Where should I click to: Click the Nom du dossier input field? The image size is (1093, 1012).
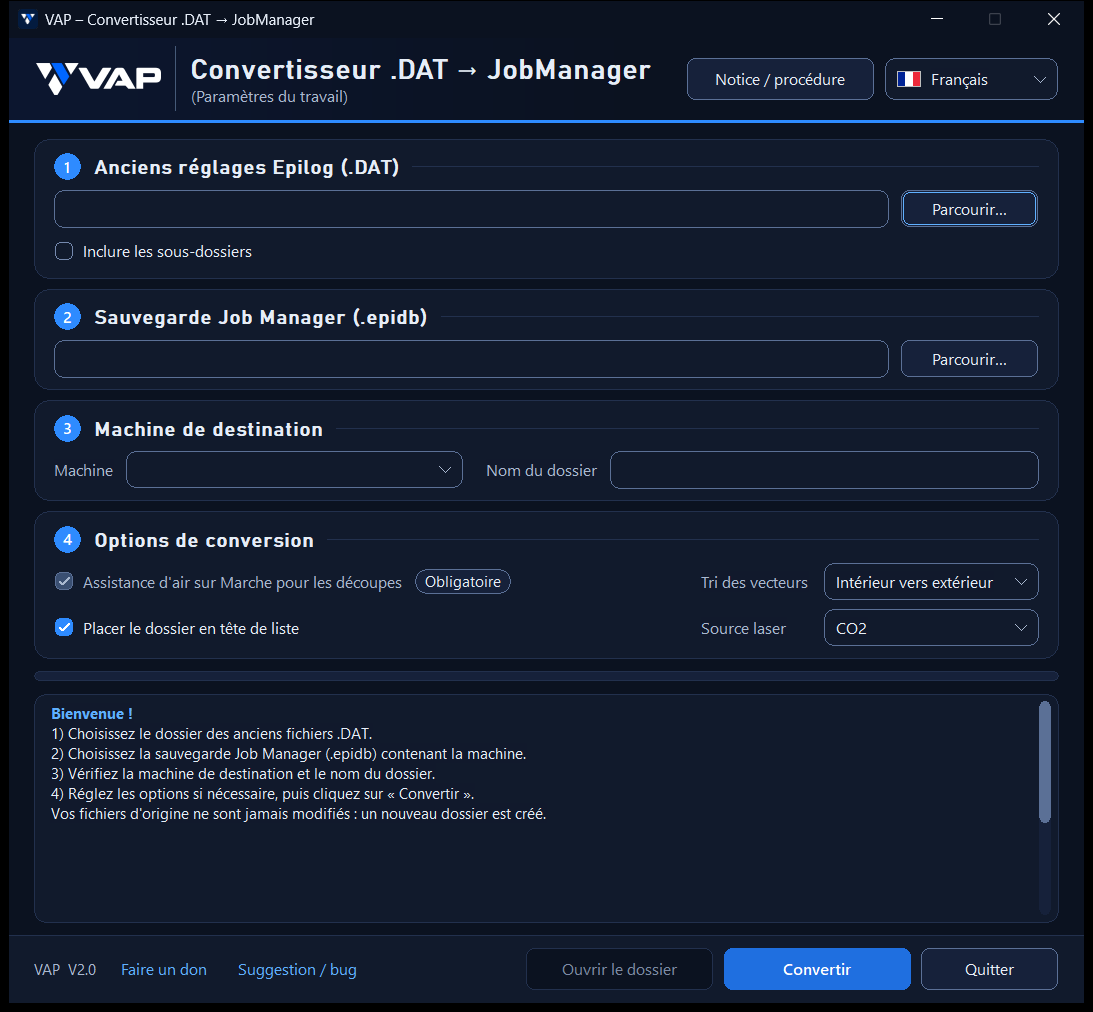click(824, 470)
